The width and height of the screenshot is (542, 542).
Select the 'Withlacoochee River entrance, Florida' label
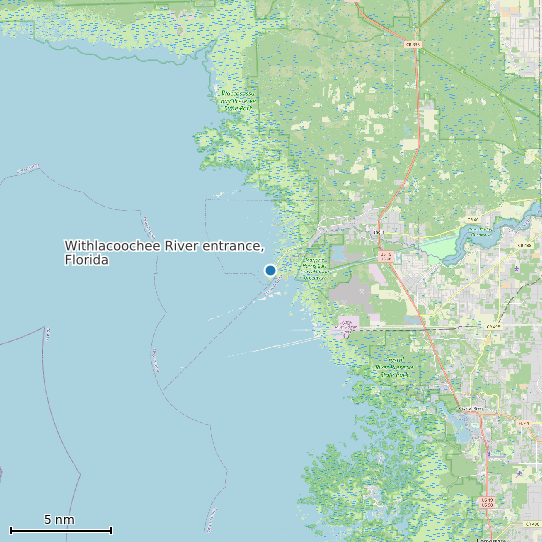click(x=164, y=253)
